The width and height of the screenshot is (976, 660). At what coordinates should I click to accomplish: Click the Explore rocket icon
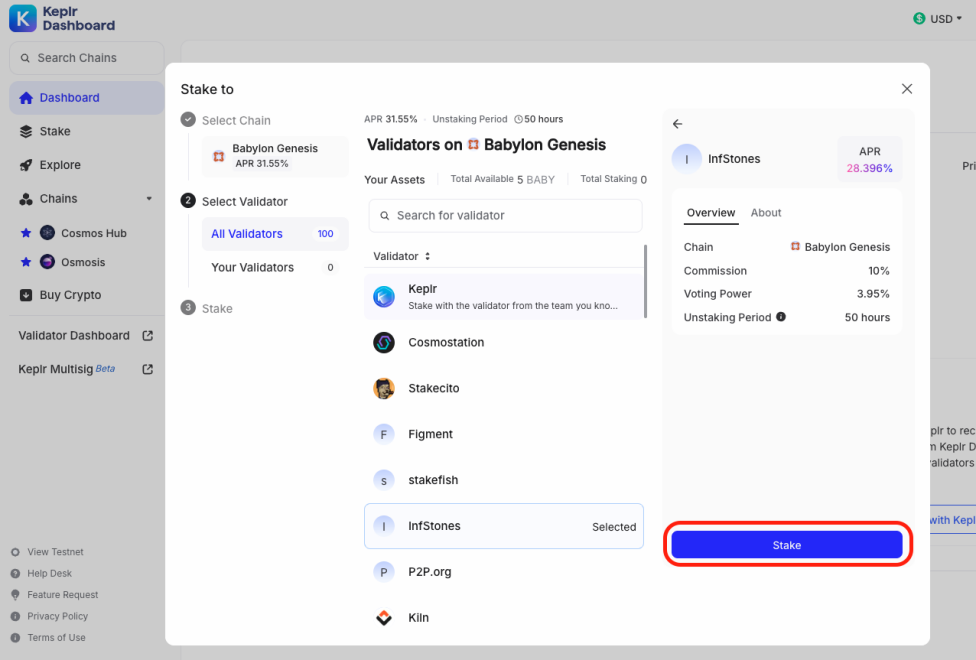coord(26,165)
